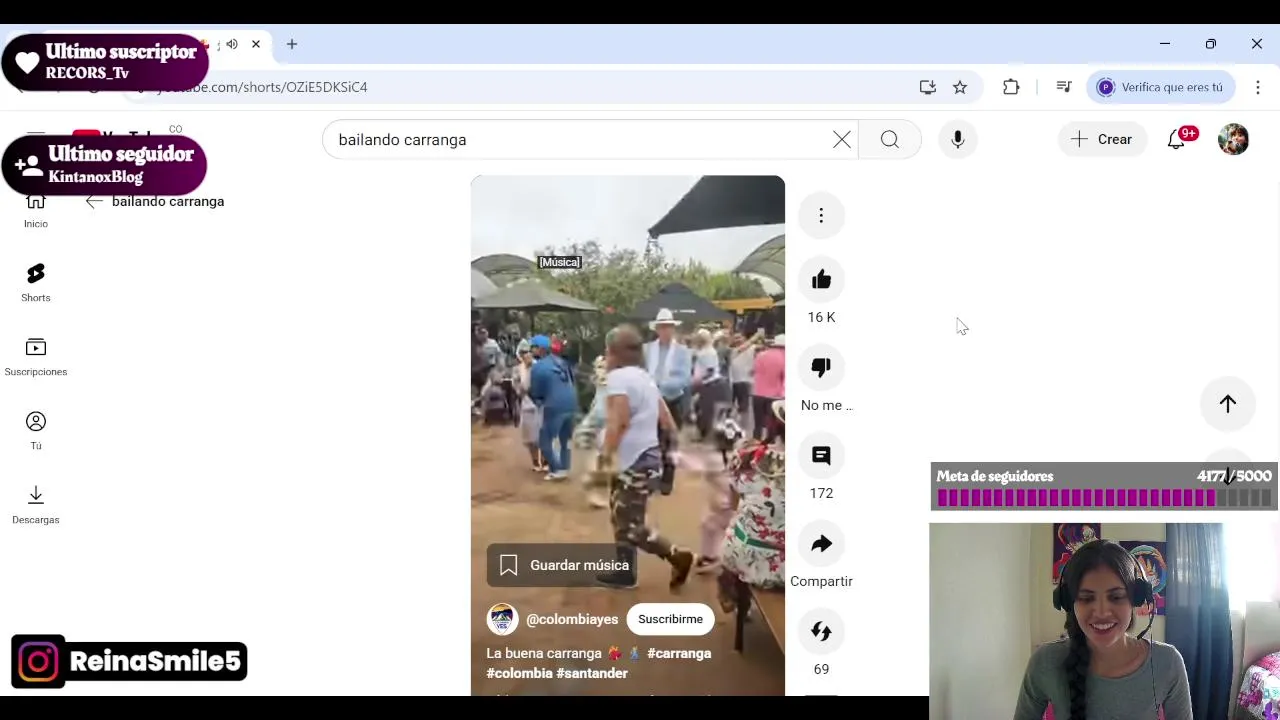Dislike the short with thumbs down
The height and width of the screenshot is (720, 1280).
pos(821,368)
